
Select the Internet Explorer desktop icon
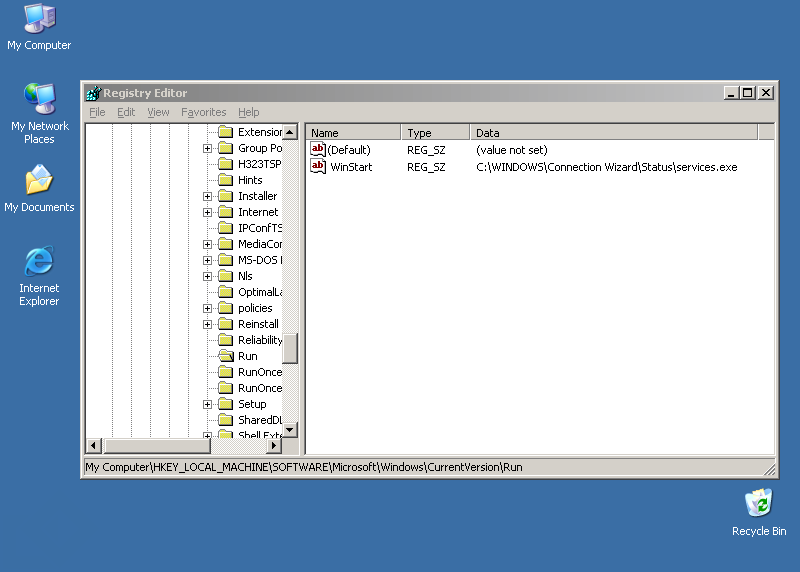(39, 276)
